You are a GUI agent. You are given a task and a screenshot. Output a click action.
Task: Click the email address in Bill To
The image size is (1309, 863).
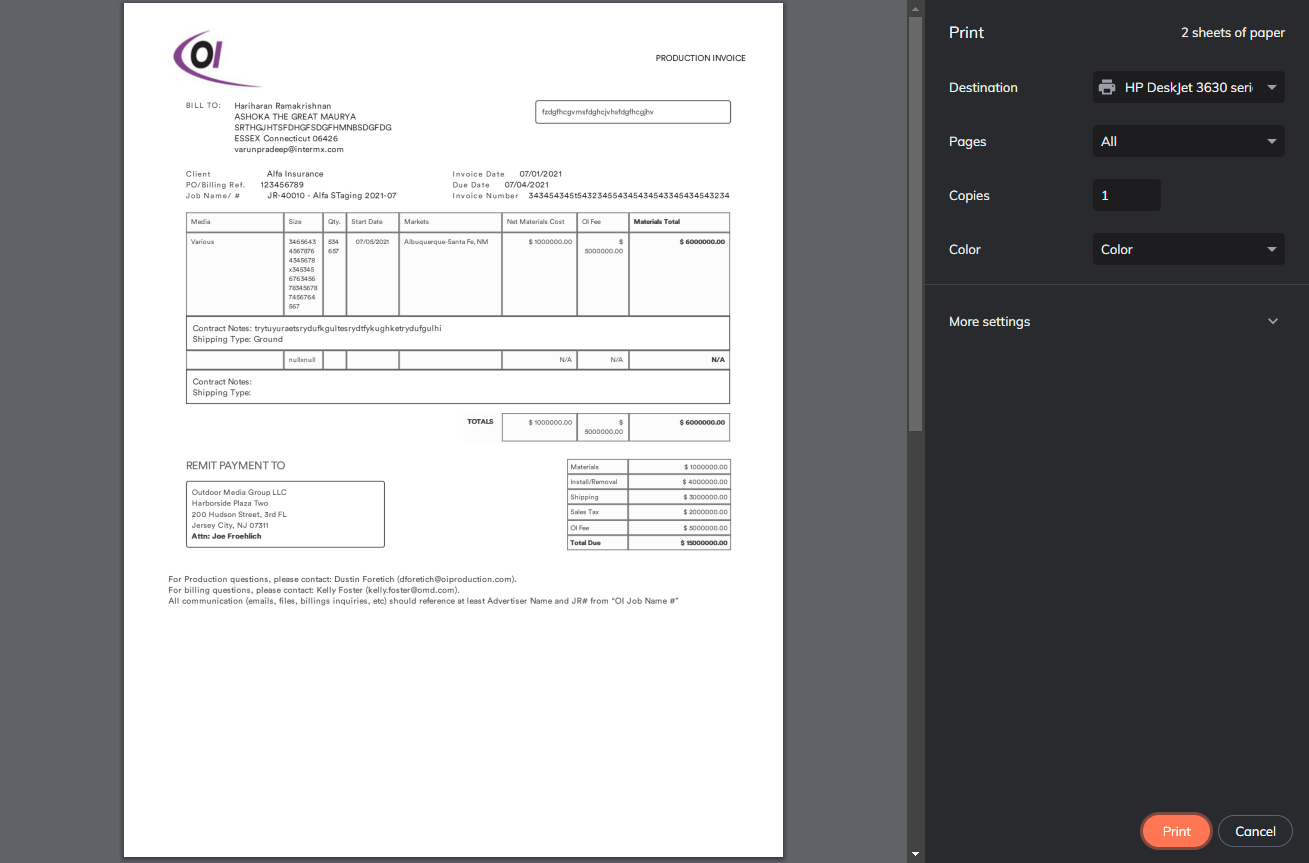pyautogui.click(x=289, y=149)
